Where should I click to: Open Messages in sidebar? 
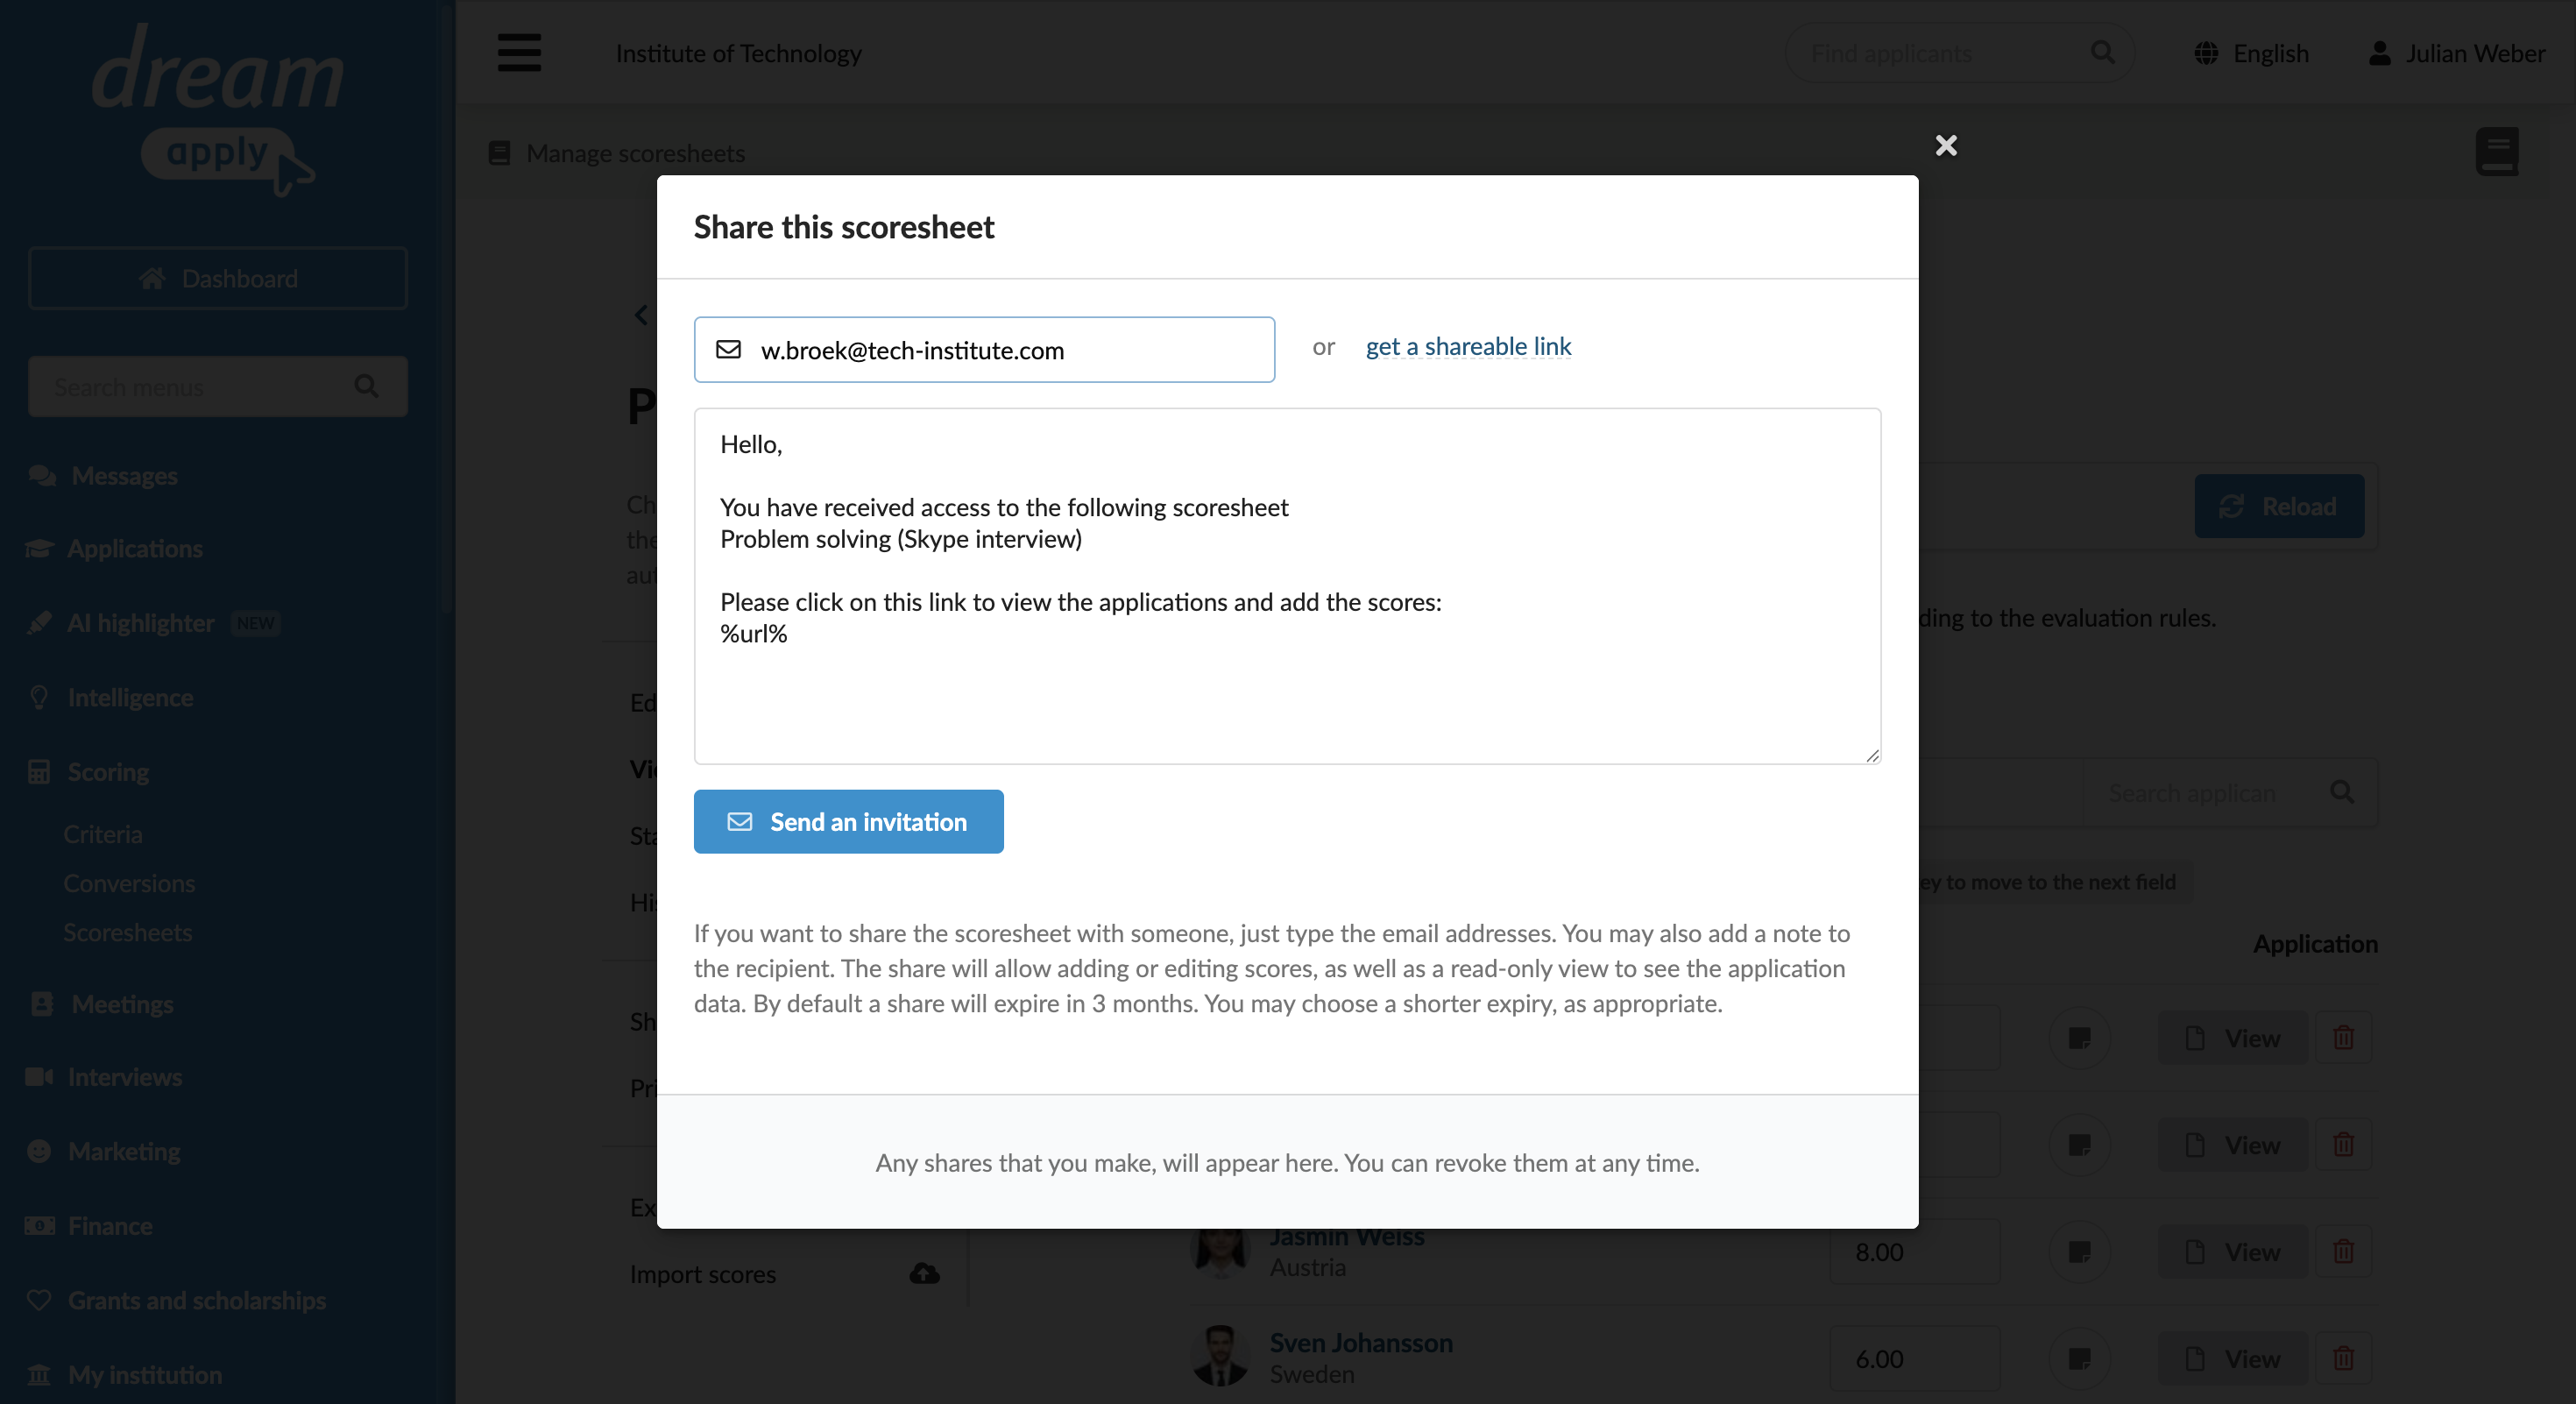point(124,476)
